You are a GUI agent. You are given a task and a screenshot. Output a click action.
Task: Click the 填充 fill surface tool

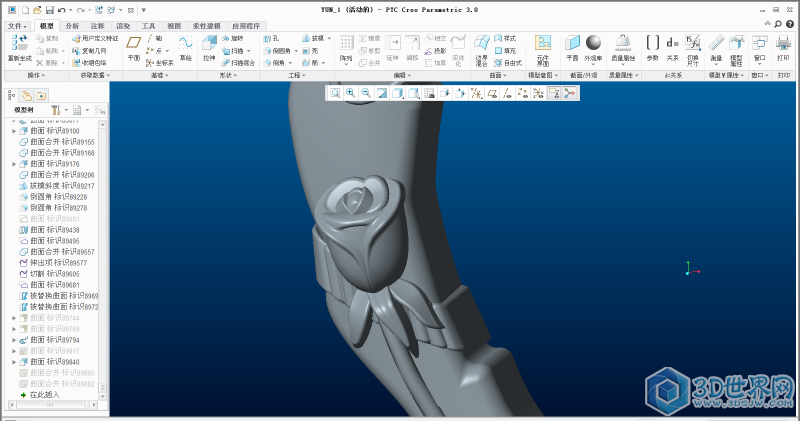pos(506,51)
